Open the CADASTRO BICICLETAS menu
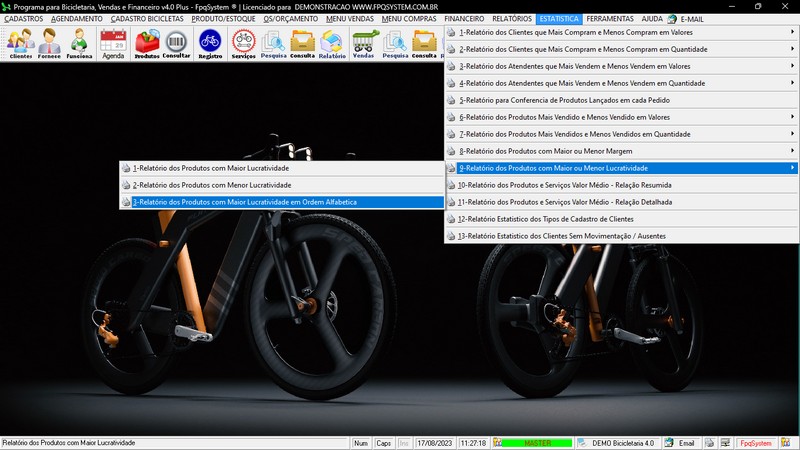This screenshot has width=800, height=450. click(147, 19)
